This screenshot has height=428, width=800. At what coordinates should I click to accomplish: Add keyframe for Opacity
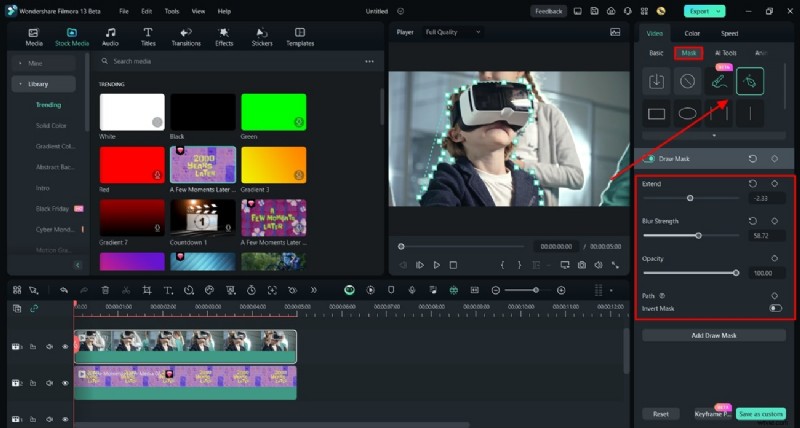[x=774, y=258]
